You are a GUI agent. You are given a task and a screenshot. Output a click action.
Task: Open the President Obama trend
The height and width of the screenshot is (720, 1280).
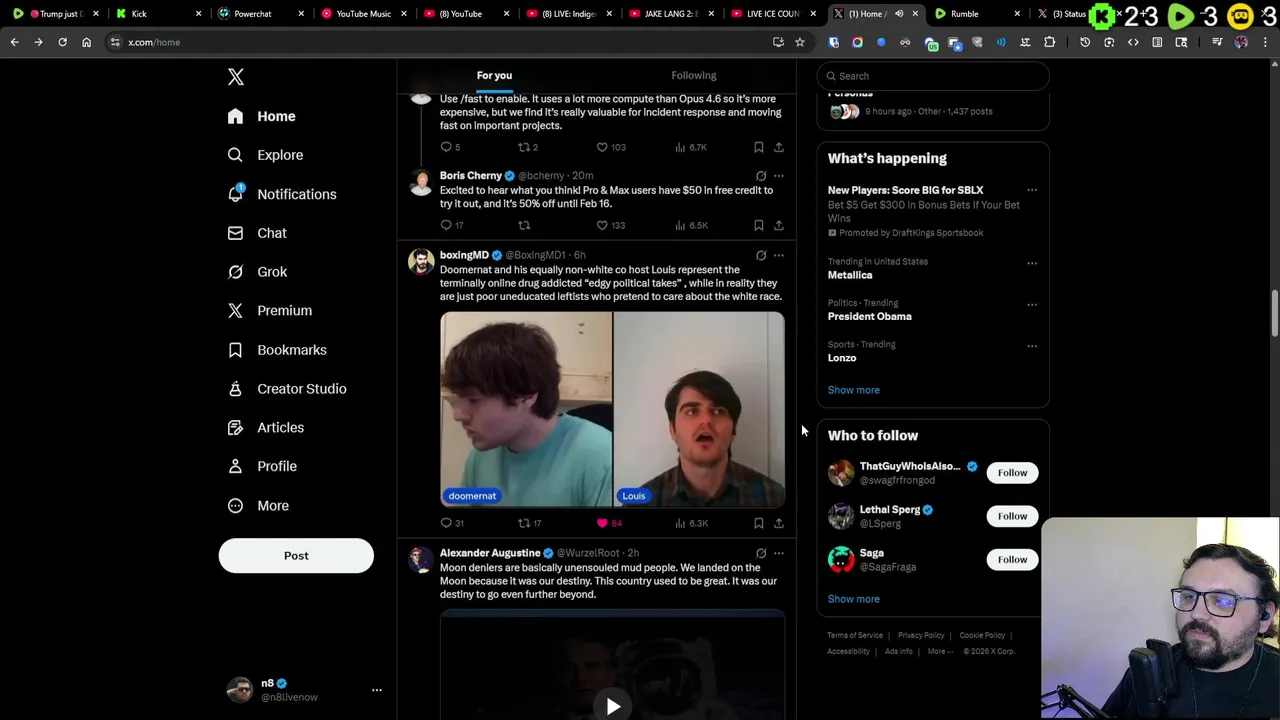[869, 316]
